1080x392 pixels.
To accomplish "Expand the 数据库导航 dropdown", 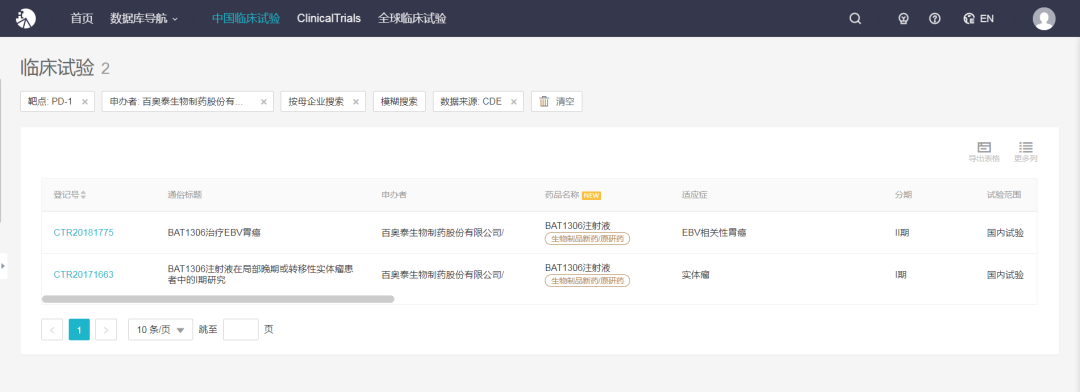I will click(144, 19).
